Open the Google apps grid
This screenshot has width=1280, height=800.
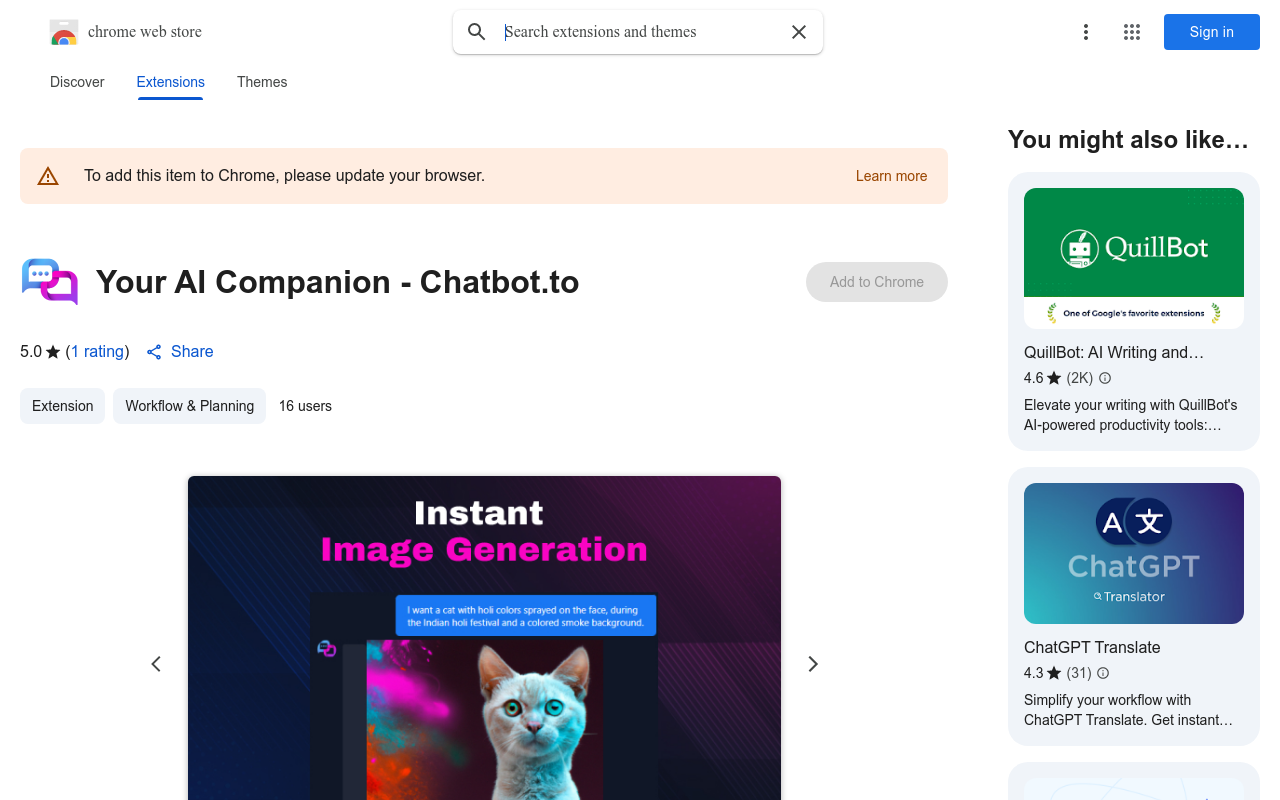pyautogui.click(x=1132, y=32)
